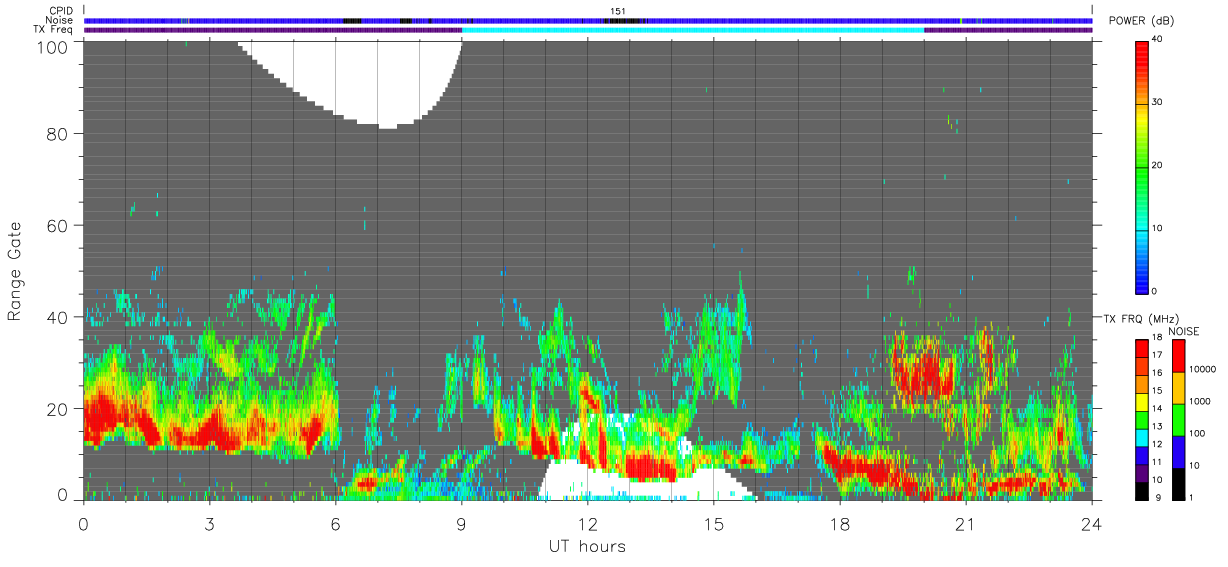
Task: Click the CPID label at the top left
Action: pyautogui.click(x=61, y=11)
